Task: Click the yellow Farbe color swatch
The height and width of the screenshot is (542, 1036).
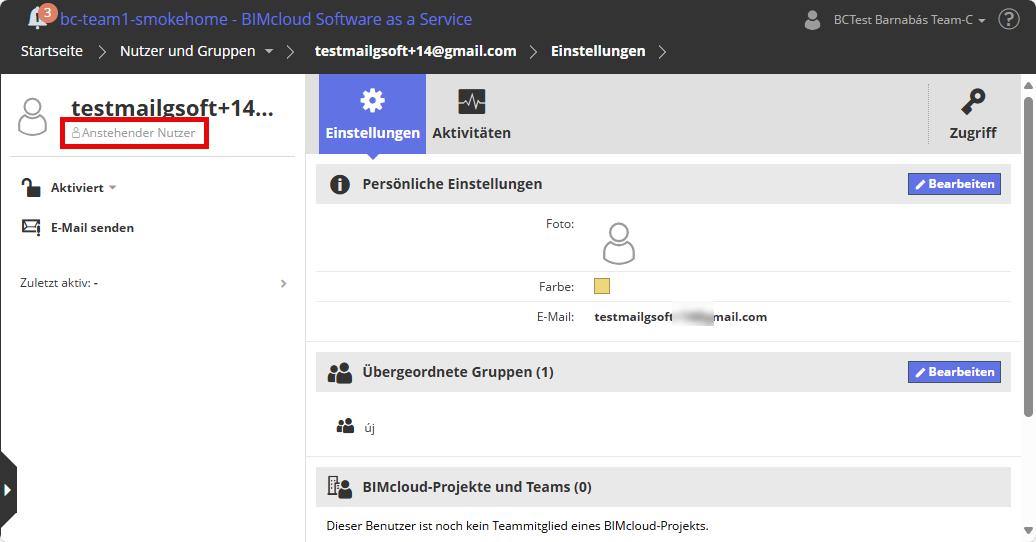Action: pos(602,286)
